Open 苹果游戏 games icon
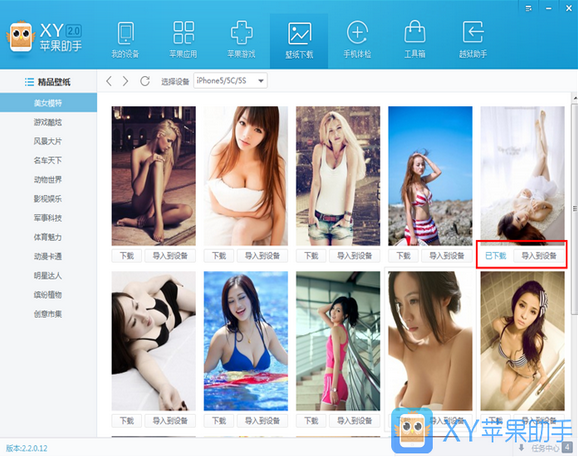 241,40
